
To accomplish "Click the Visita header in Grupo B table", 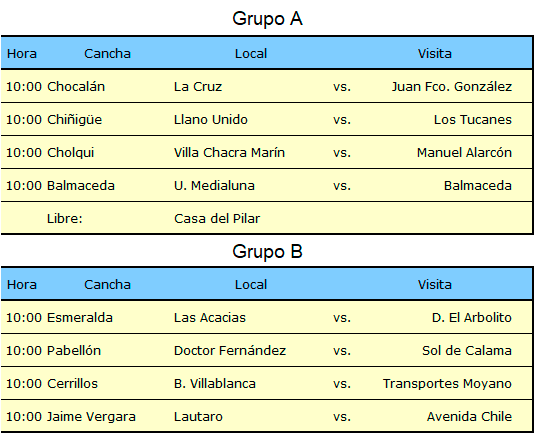I will coord(435,284).
